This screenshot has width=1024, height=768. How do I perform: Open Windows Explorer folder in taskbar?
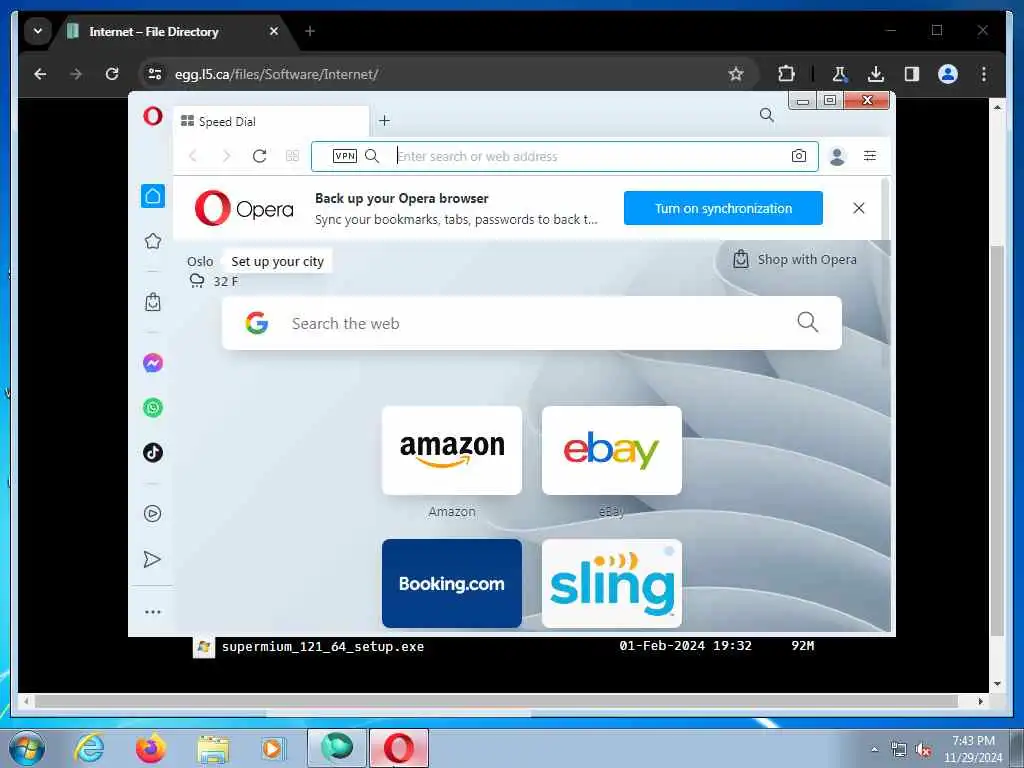point(213,749)
